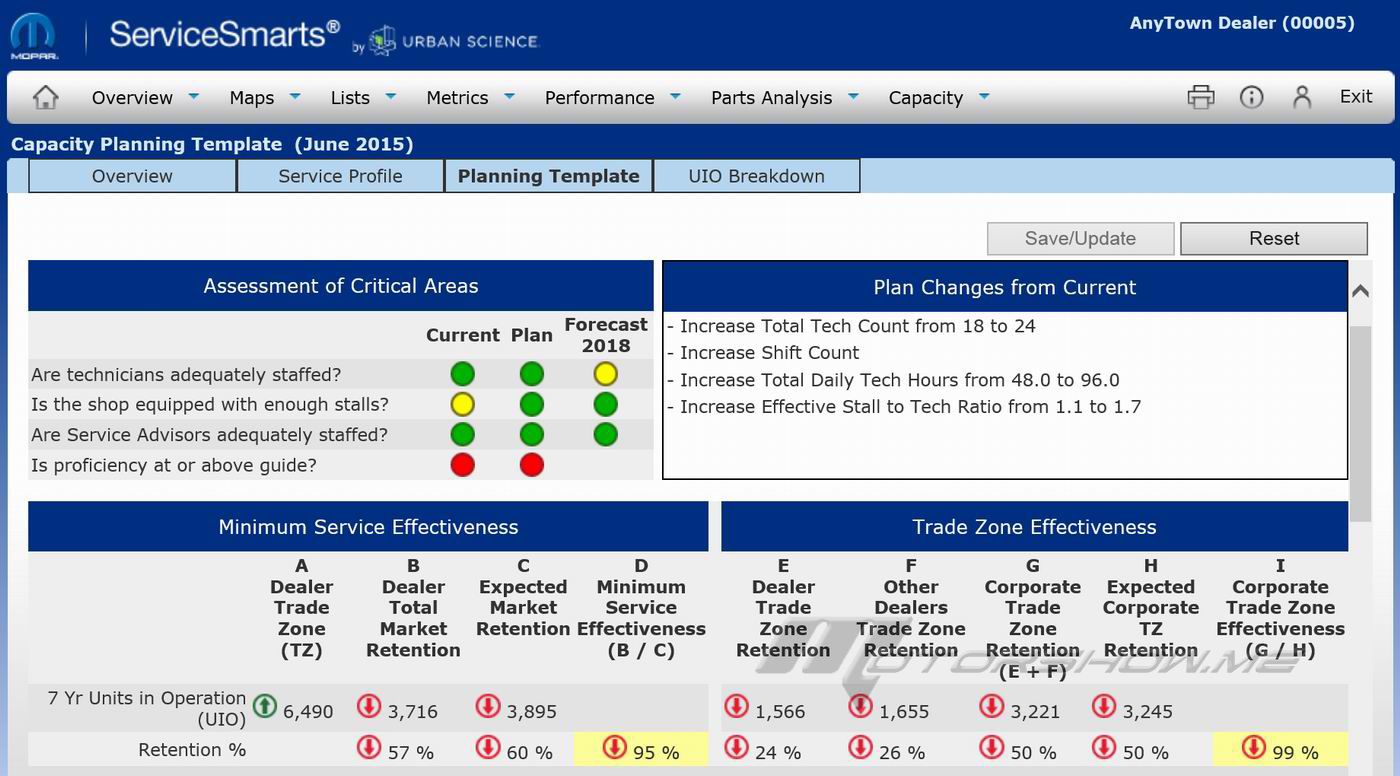Click red arrow beside 24 % retention
The width and height of the screenshot is (1400, 776).
point(737,747)
